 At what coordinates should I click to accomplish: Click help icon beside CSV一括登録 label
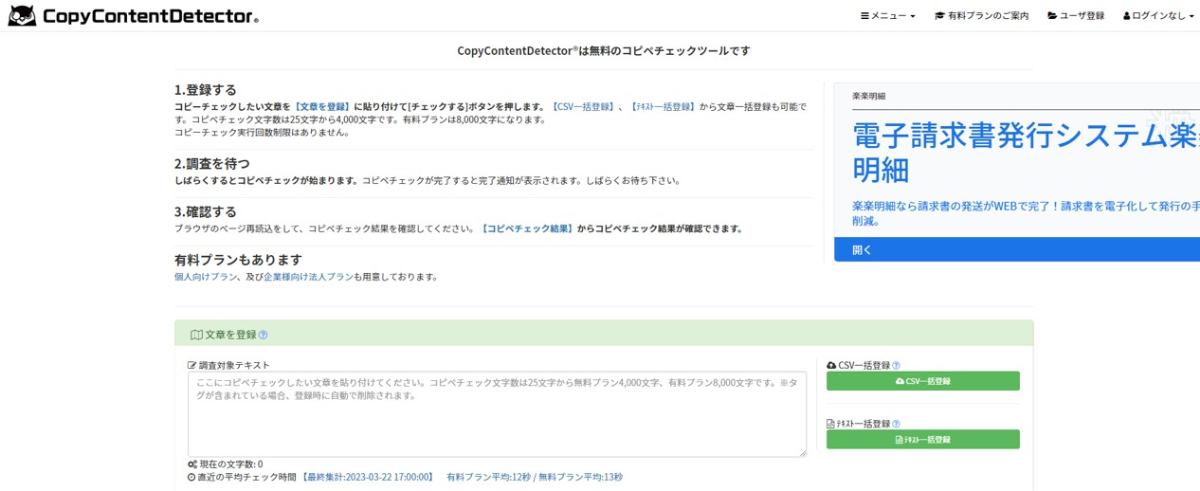896,366
